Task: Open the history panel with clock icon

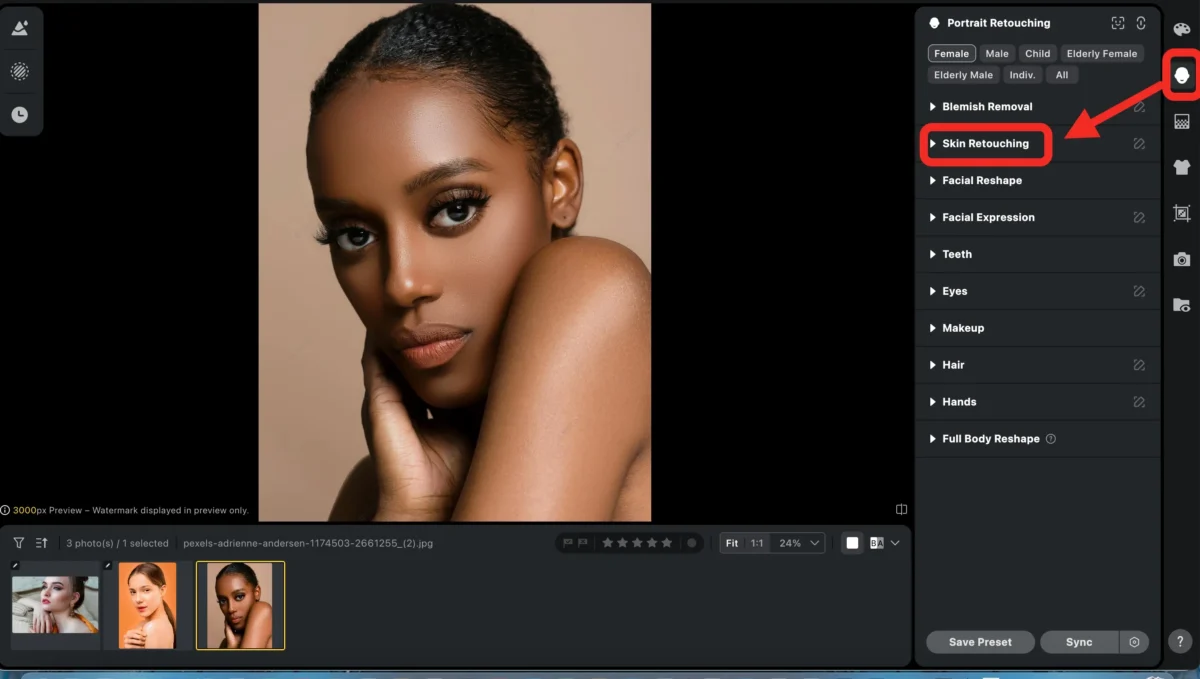Action: [x=21, y=115]
